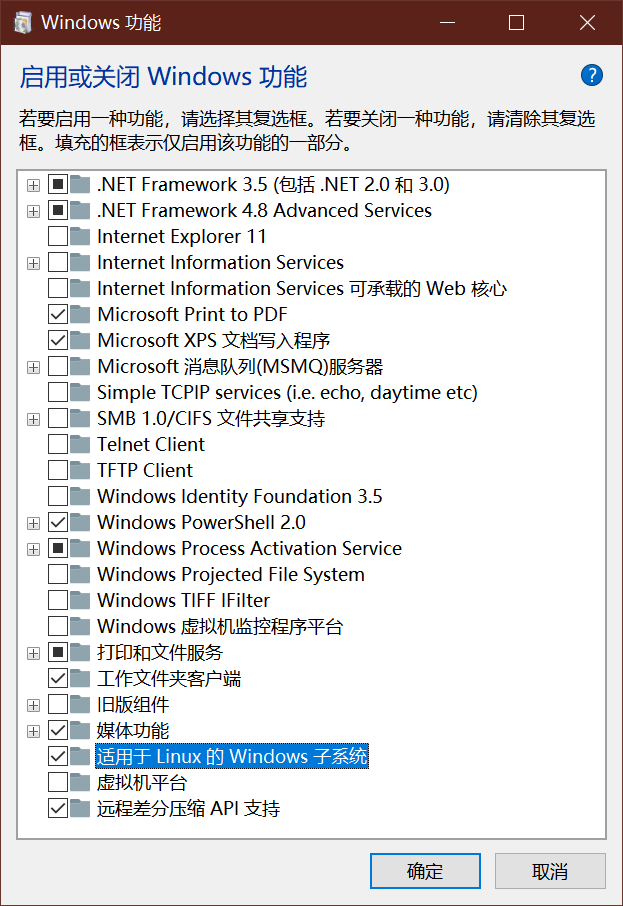Expand the 媒体功能 node
The image size is (623, 906).
coord(34,732)
